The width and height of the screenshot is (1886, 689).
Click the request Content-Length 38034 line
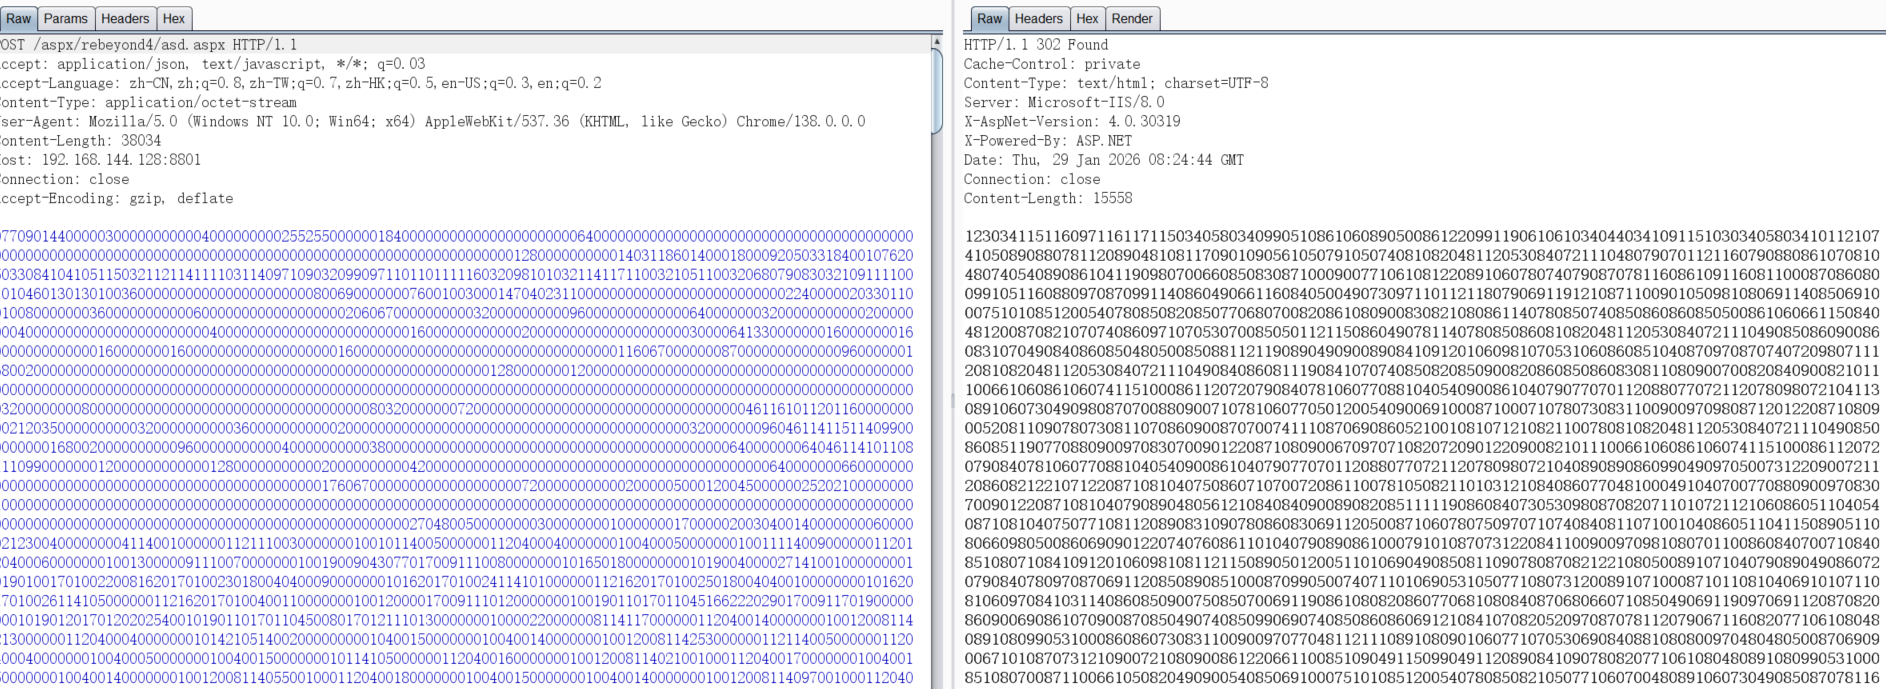(80, 141)
